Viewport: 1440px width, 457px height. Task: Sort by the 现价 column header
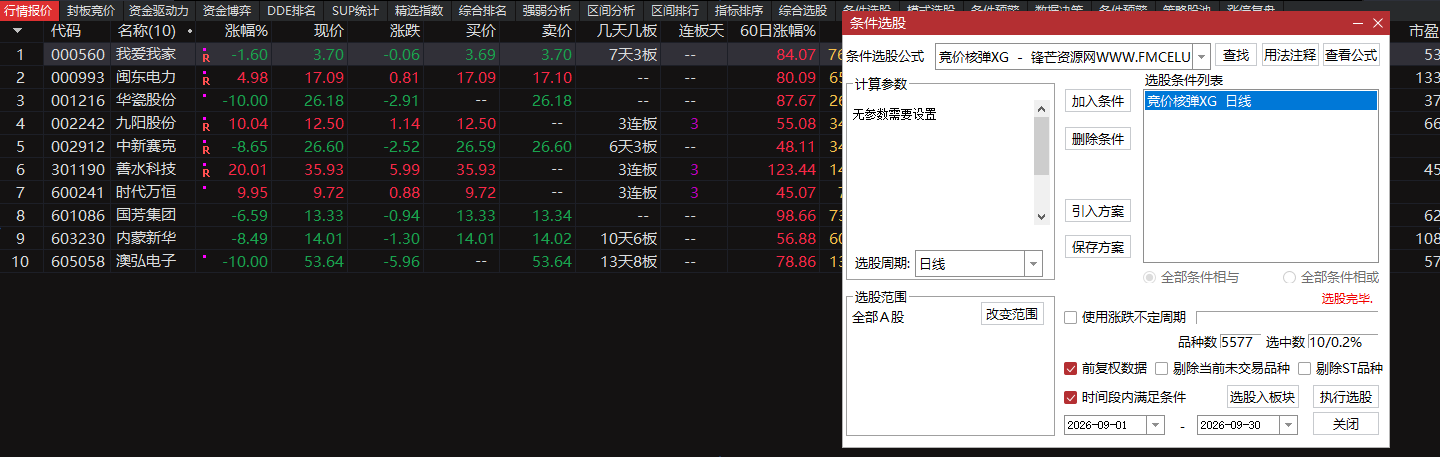pyautogui.click(x=329, y=31)
